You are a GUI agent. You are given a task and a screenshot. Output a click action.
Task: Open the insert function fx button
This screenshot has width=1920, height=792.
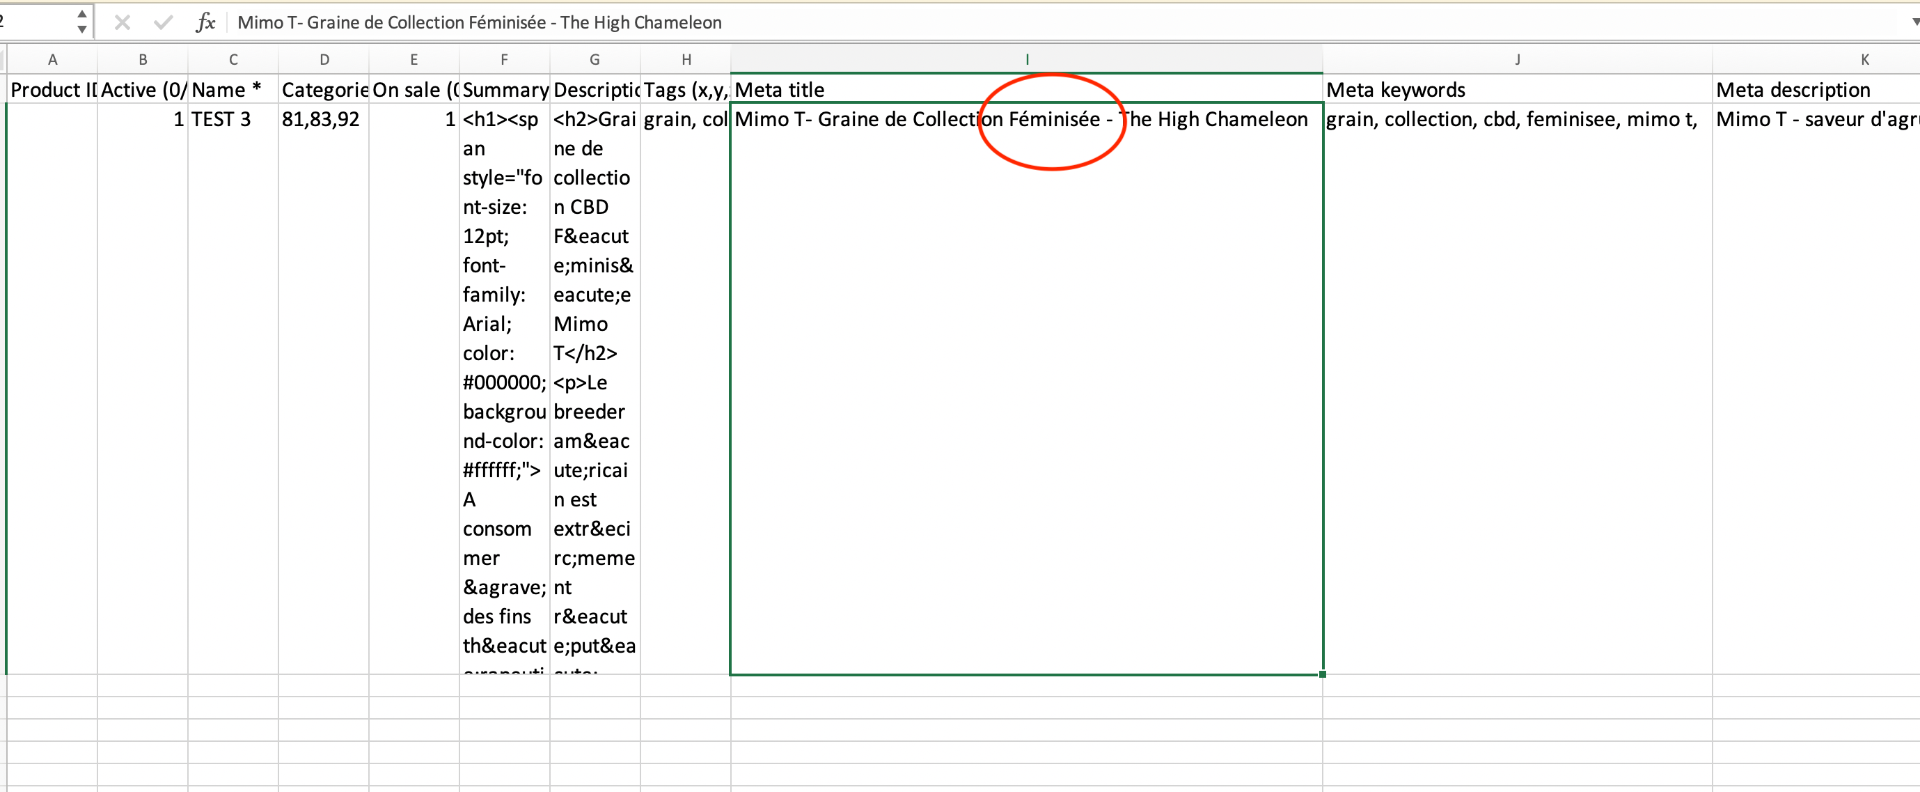pos(205,22)
